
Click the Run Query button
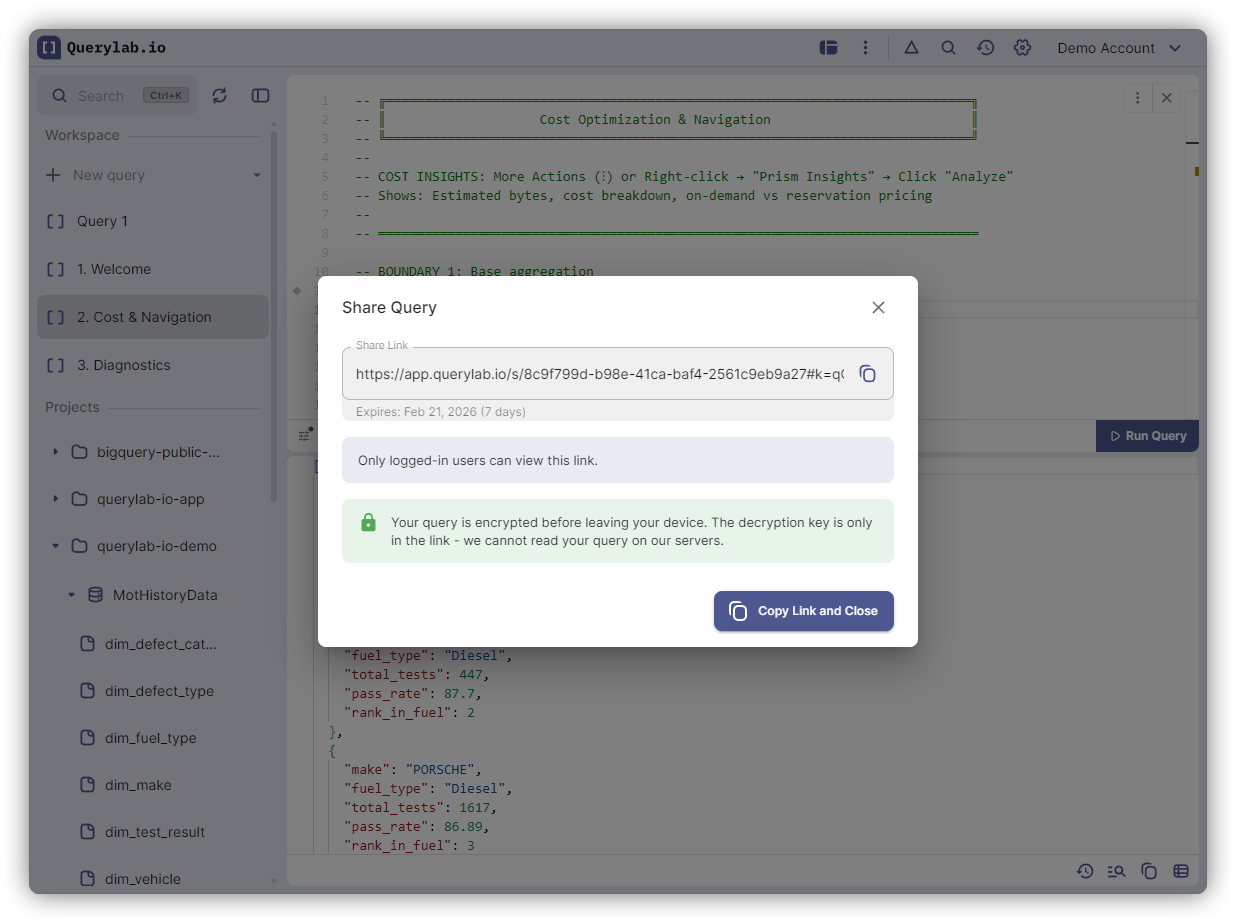(x=1146, y=436)
